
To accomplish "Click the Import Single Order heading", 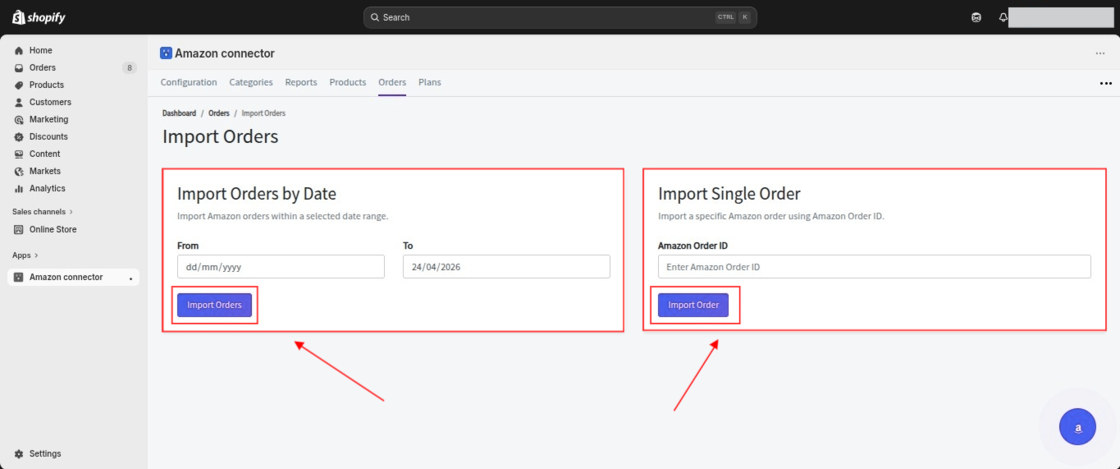I will [729, 194].
